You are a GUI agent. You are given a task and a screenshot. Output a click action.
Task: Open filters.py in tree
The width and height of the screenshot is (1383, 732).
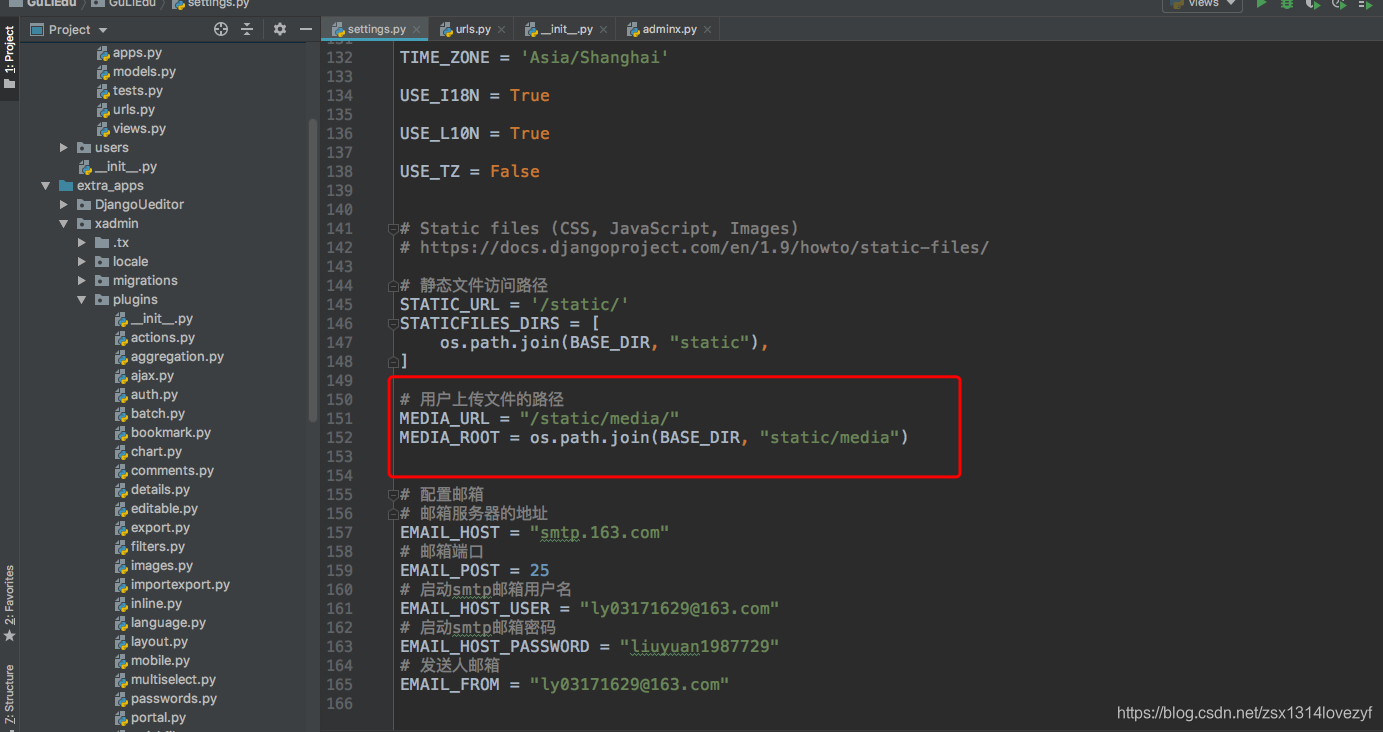[150, 547]
